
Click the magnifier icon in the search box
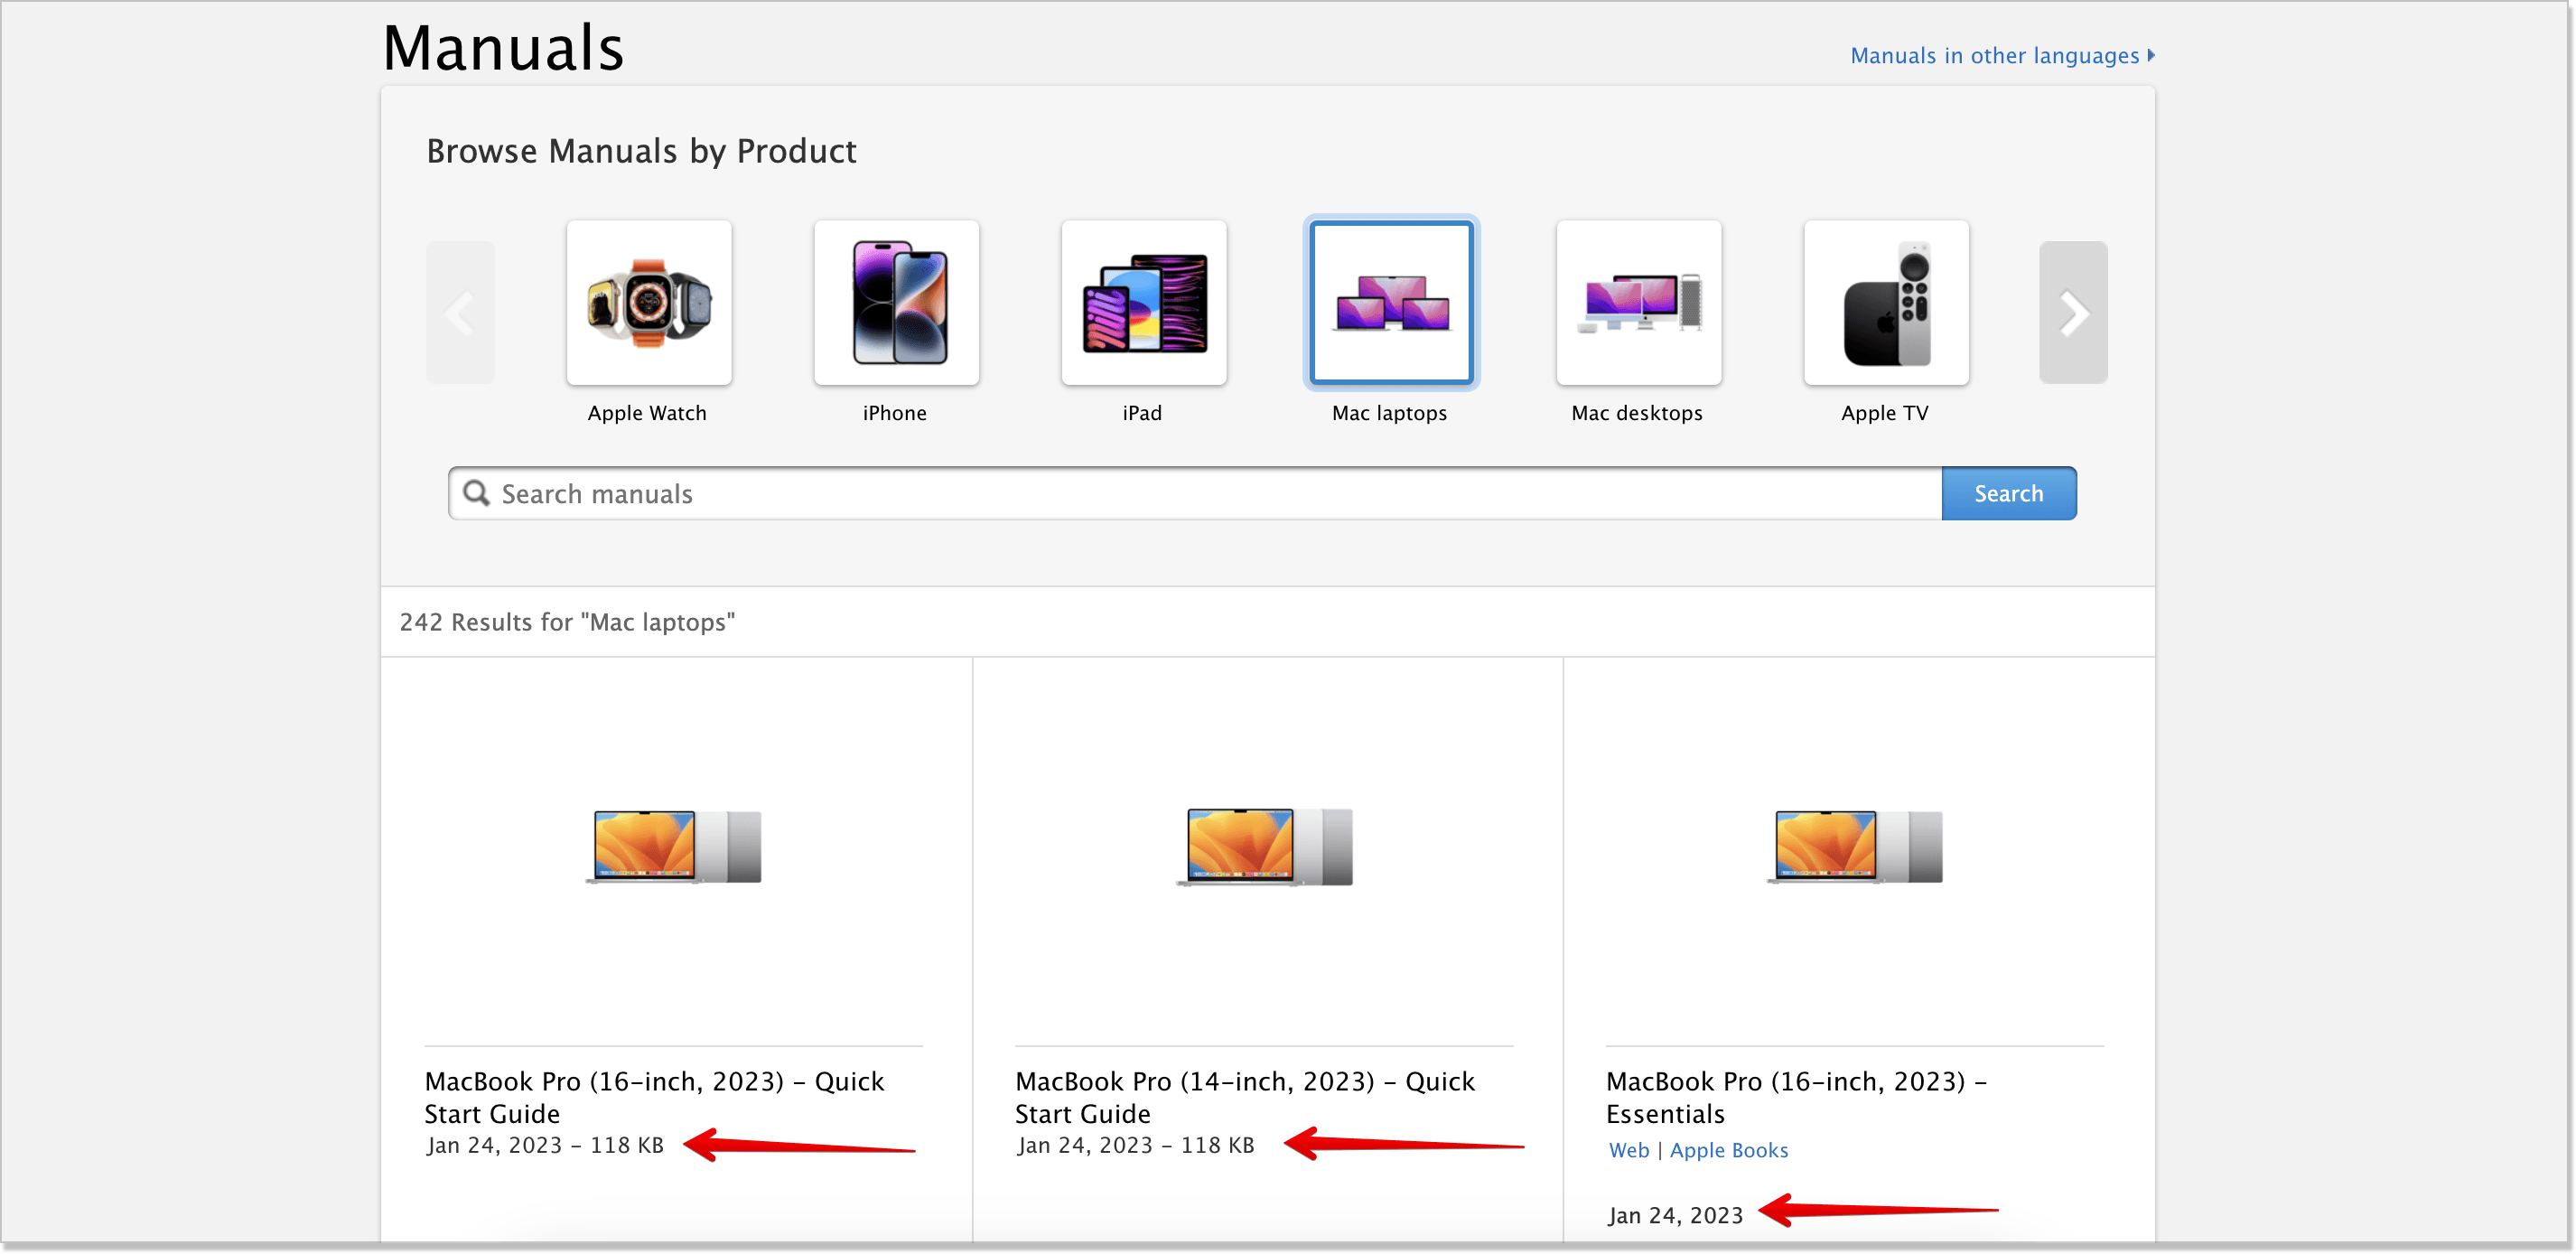tap(477, 493)
